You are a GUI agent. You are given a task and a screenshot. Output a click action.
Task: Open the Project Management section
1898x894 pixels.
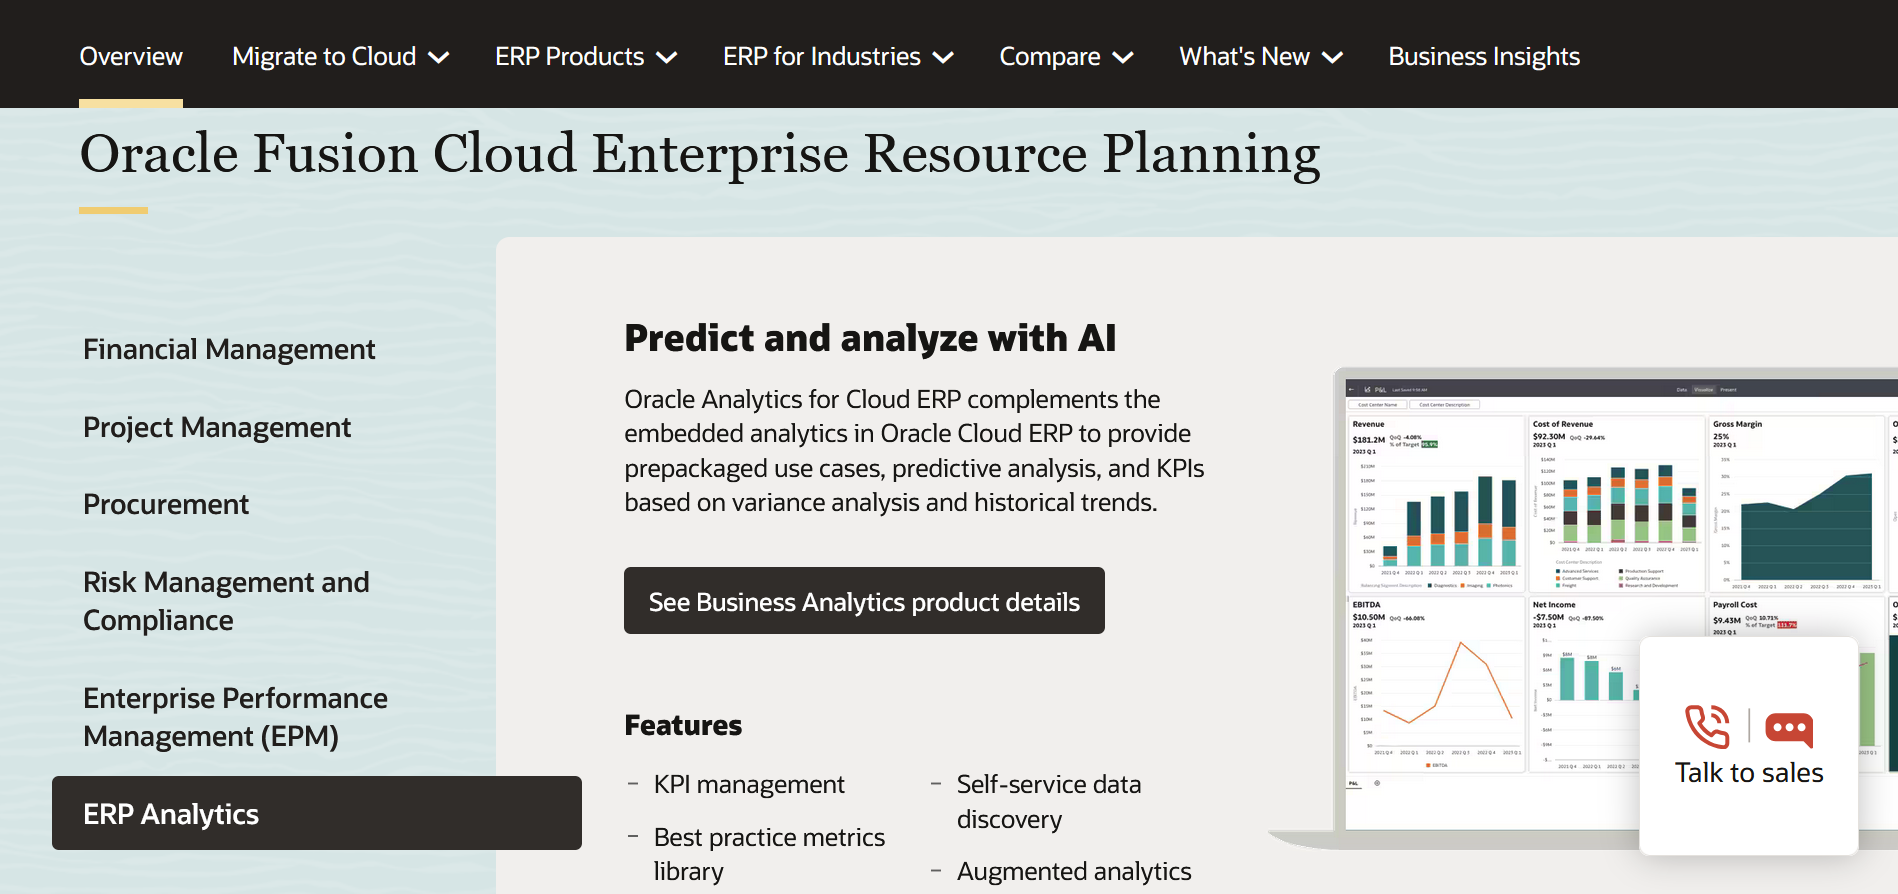pyautogui.click(x=217, y=427)
